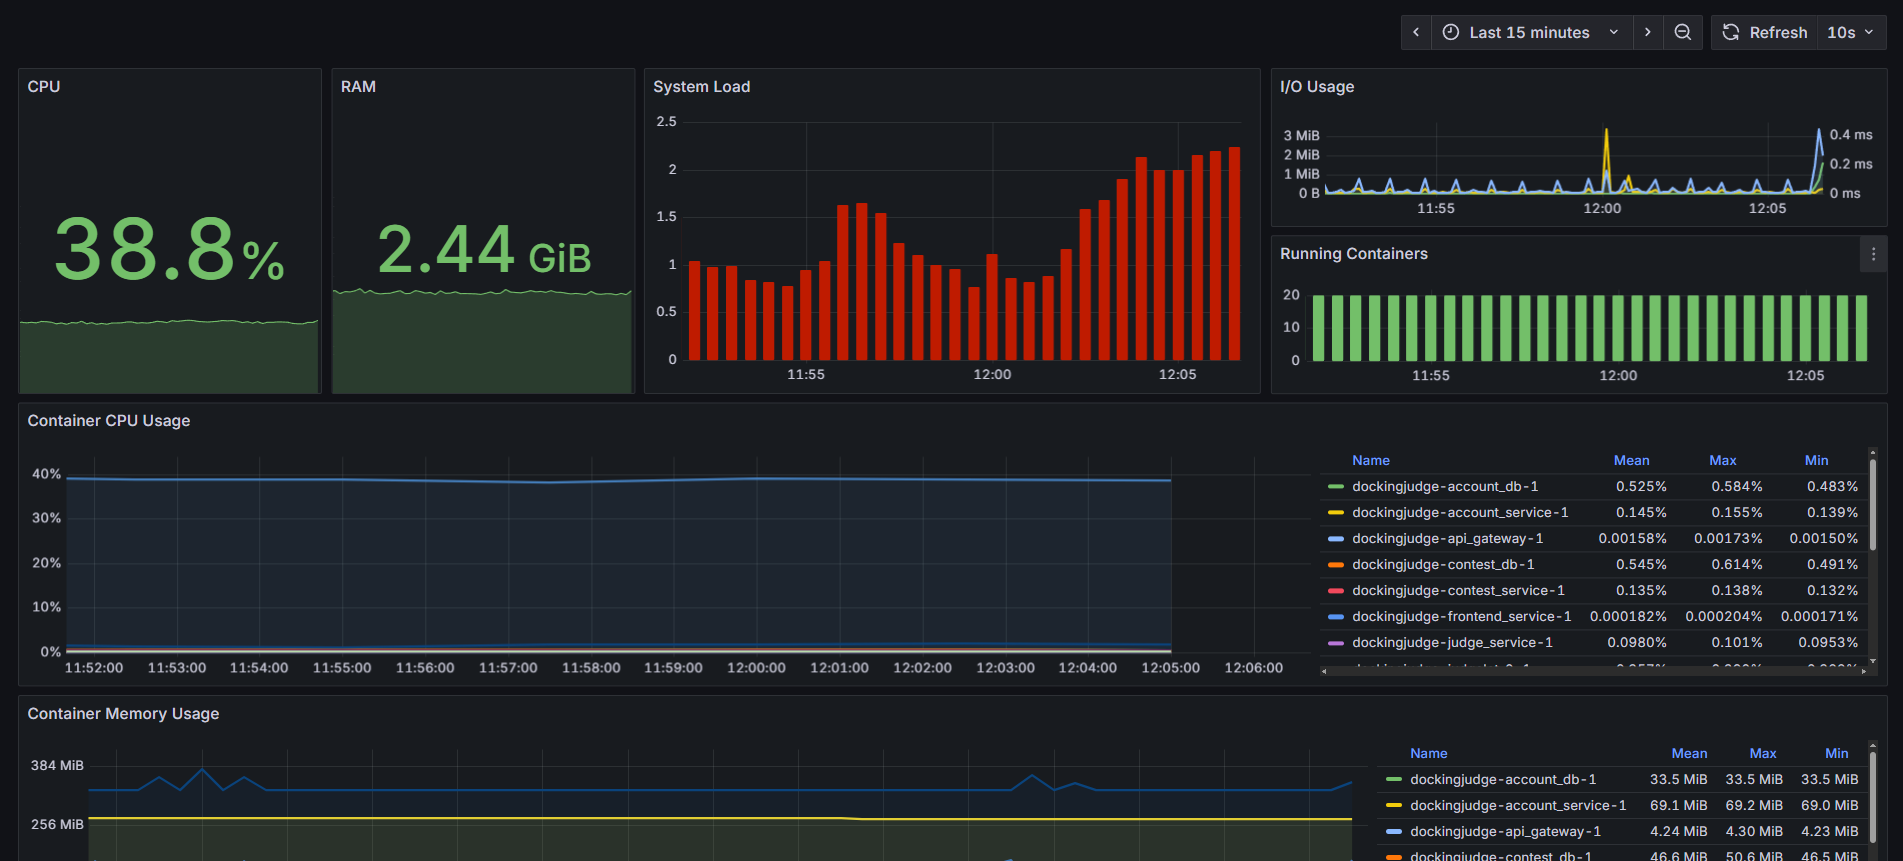The height and width of the screenshot is (861, 1903).
Task: Go to the previous time range
Action: pos(1416,32)
